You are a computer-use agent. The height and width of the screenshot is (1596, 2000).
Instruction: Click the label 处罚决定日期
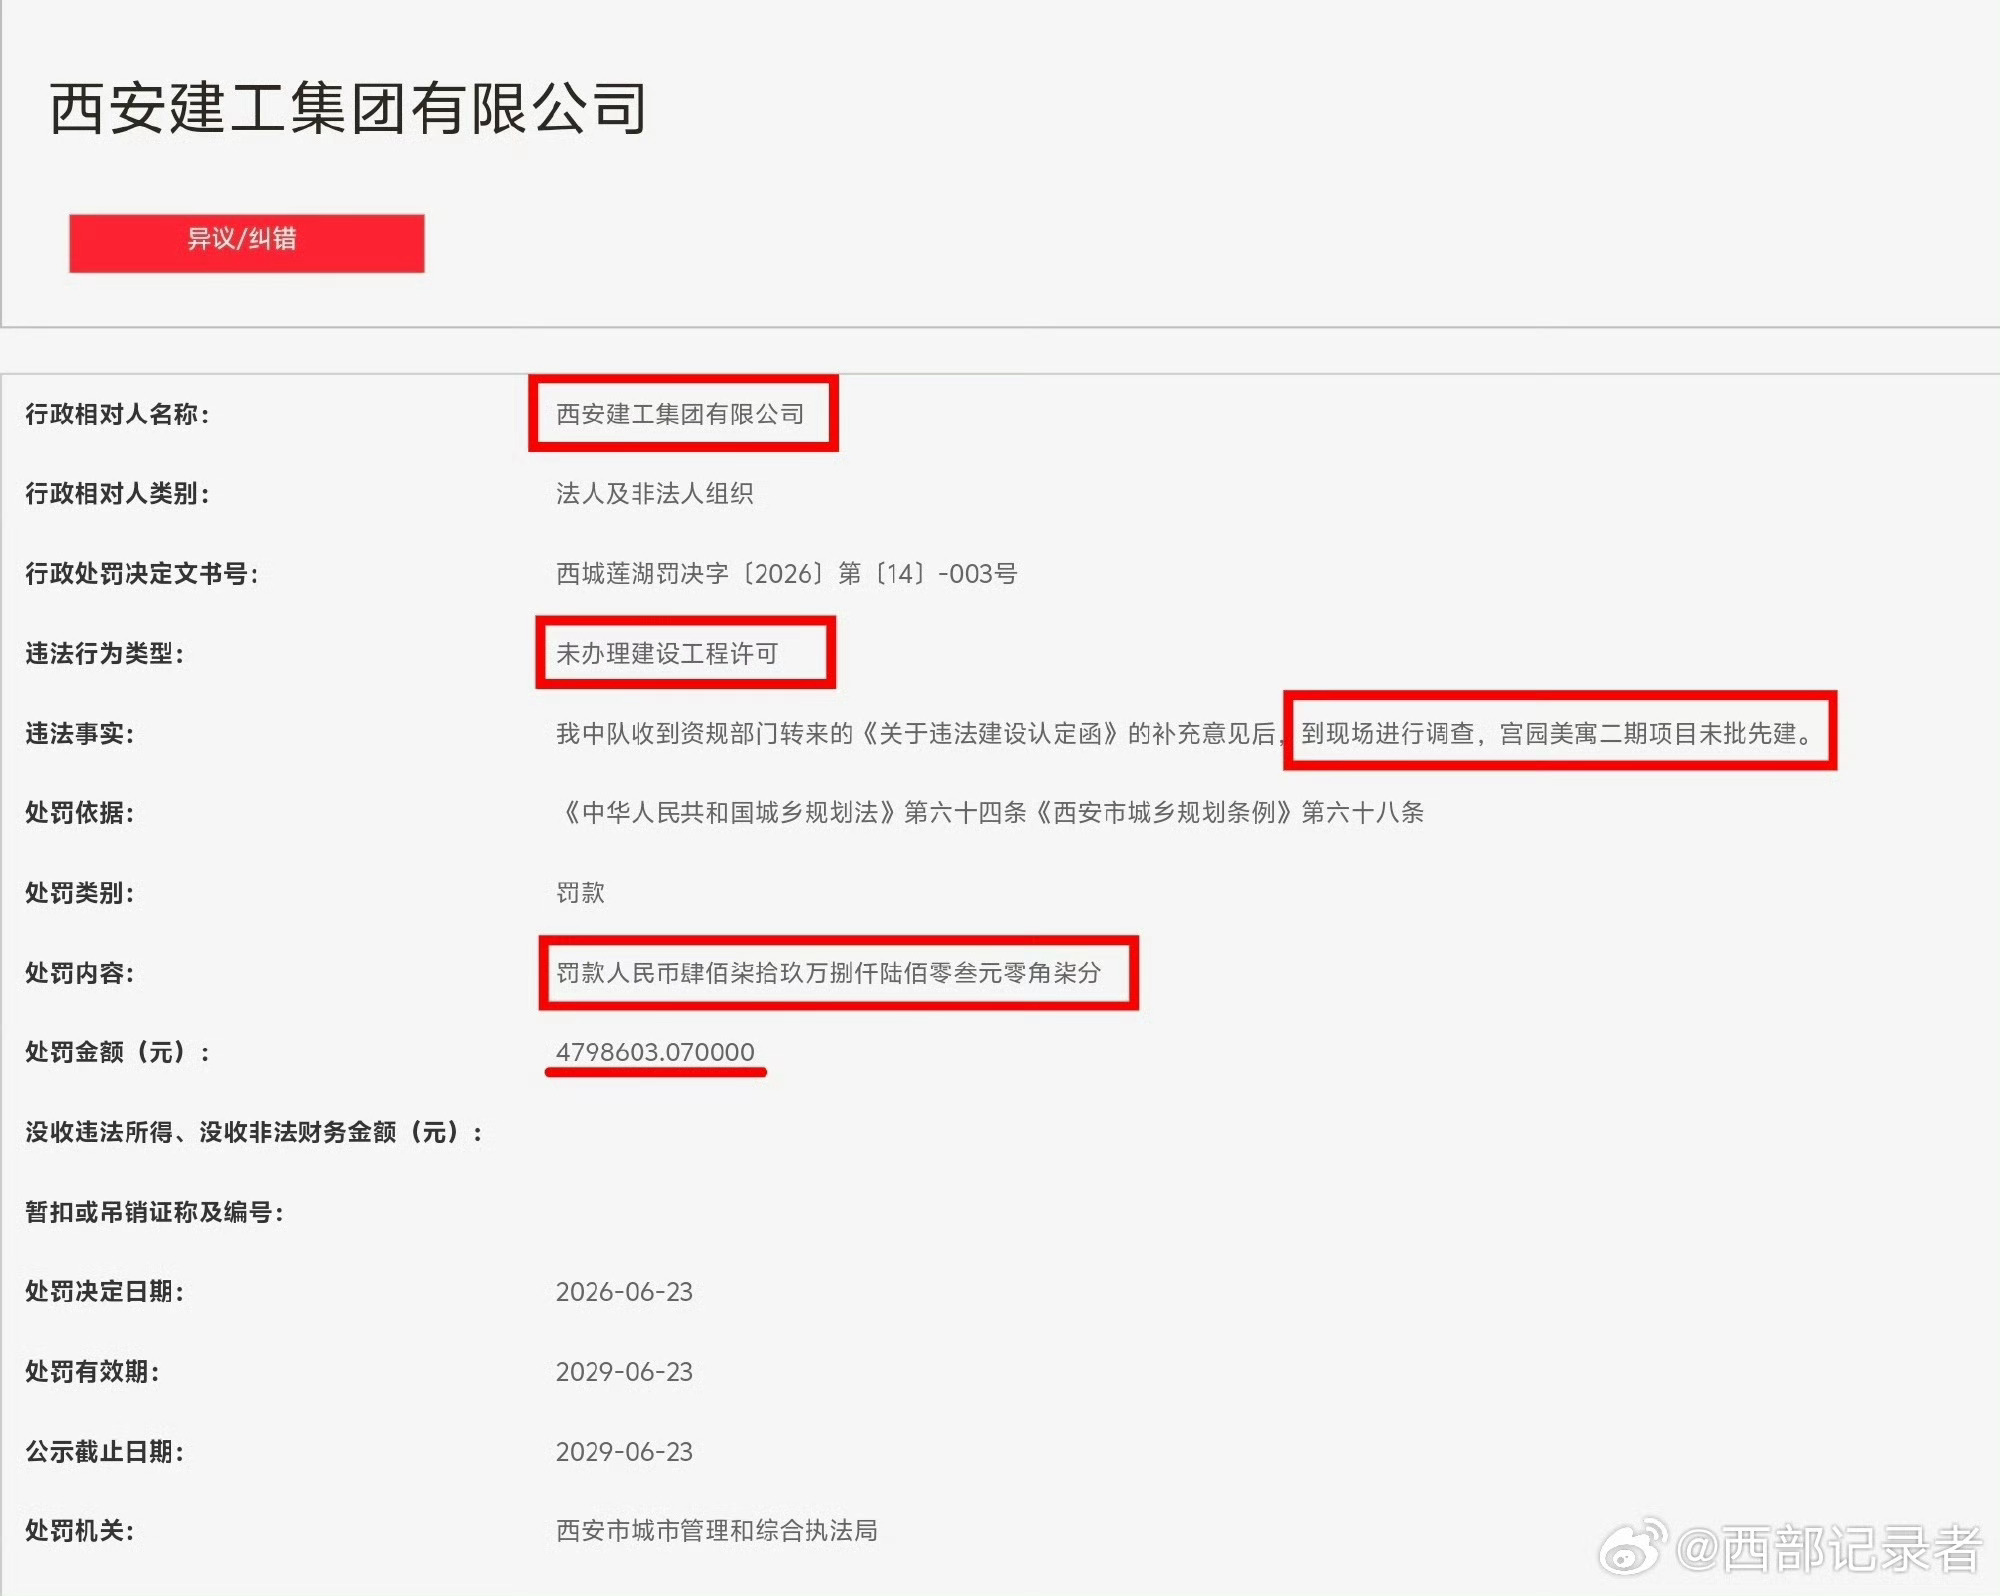[x=105, y=1291]
